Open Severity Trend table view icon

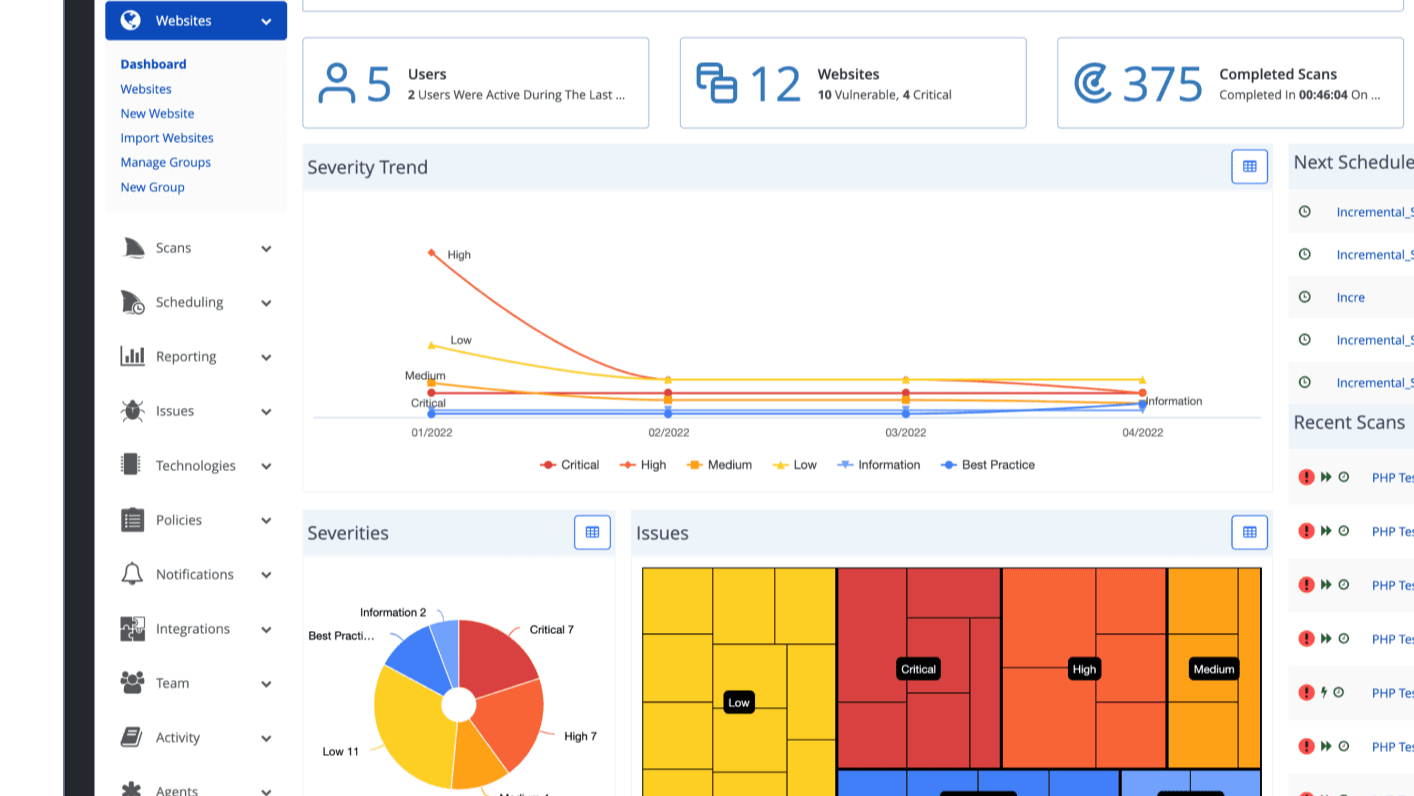click(1249, 167)
